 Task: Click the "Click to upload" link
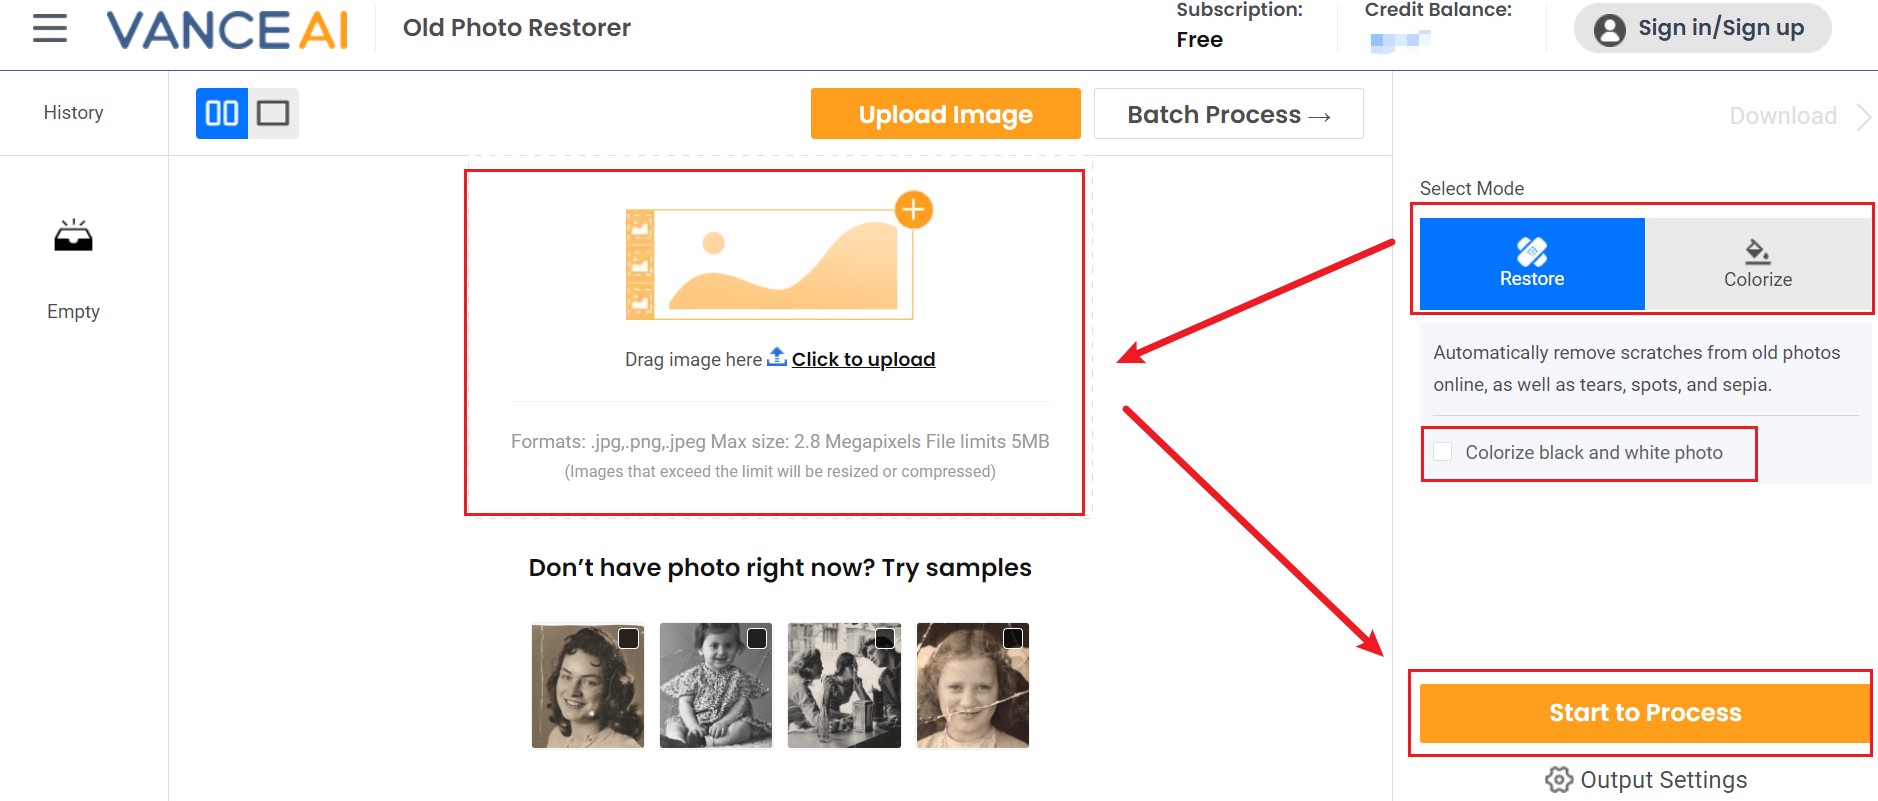click(x=863, y=360)
